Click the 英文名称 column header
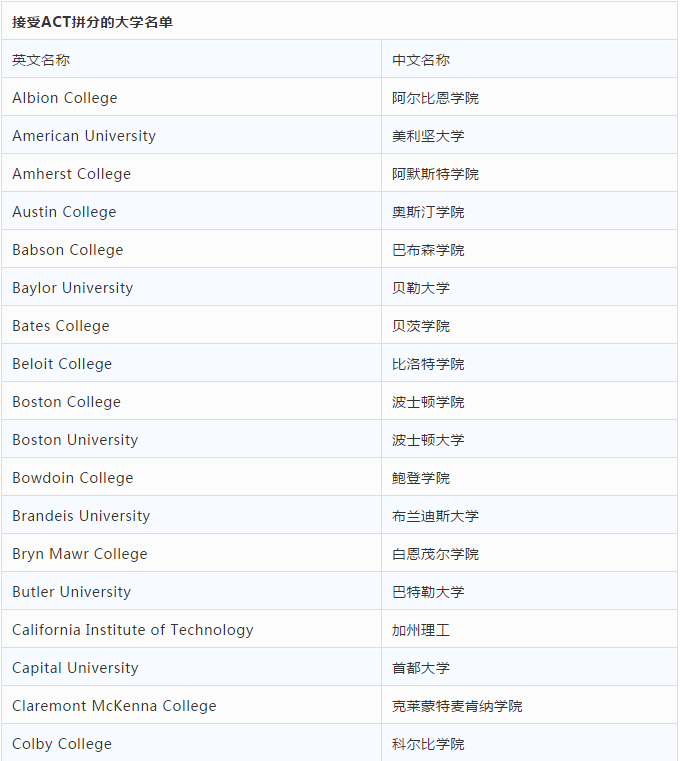The image size is (680, 761). pyautogui.click(x=41, y=60)
